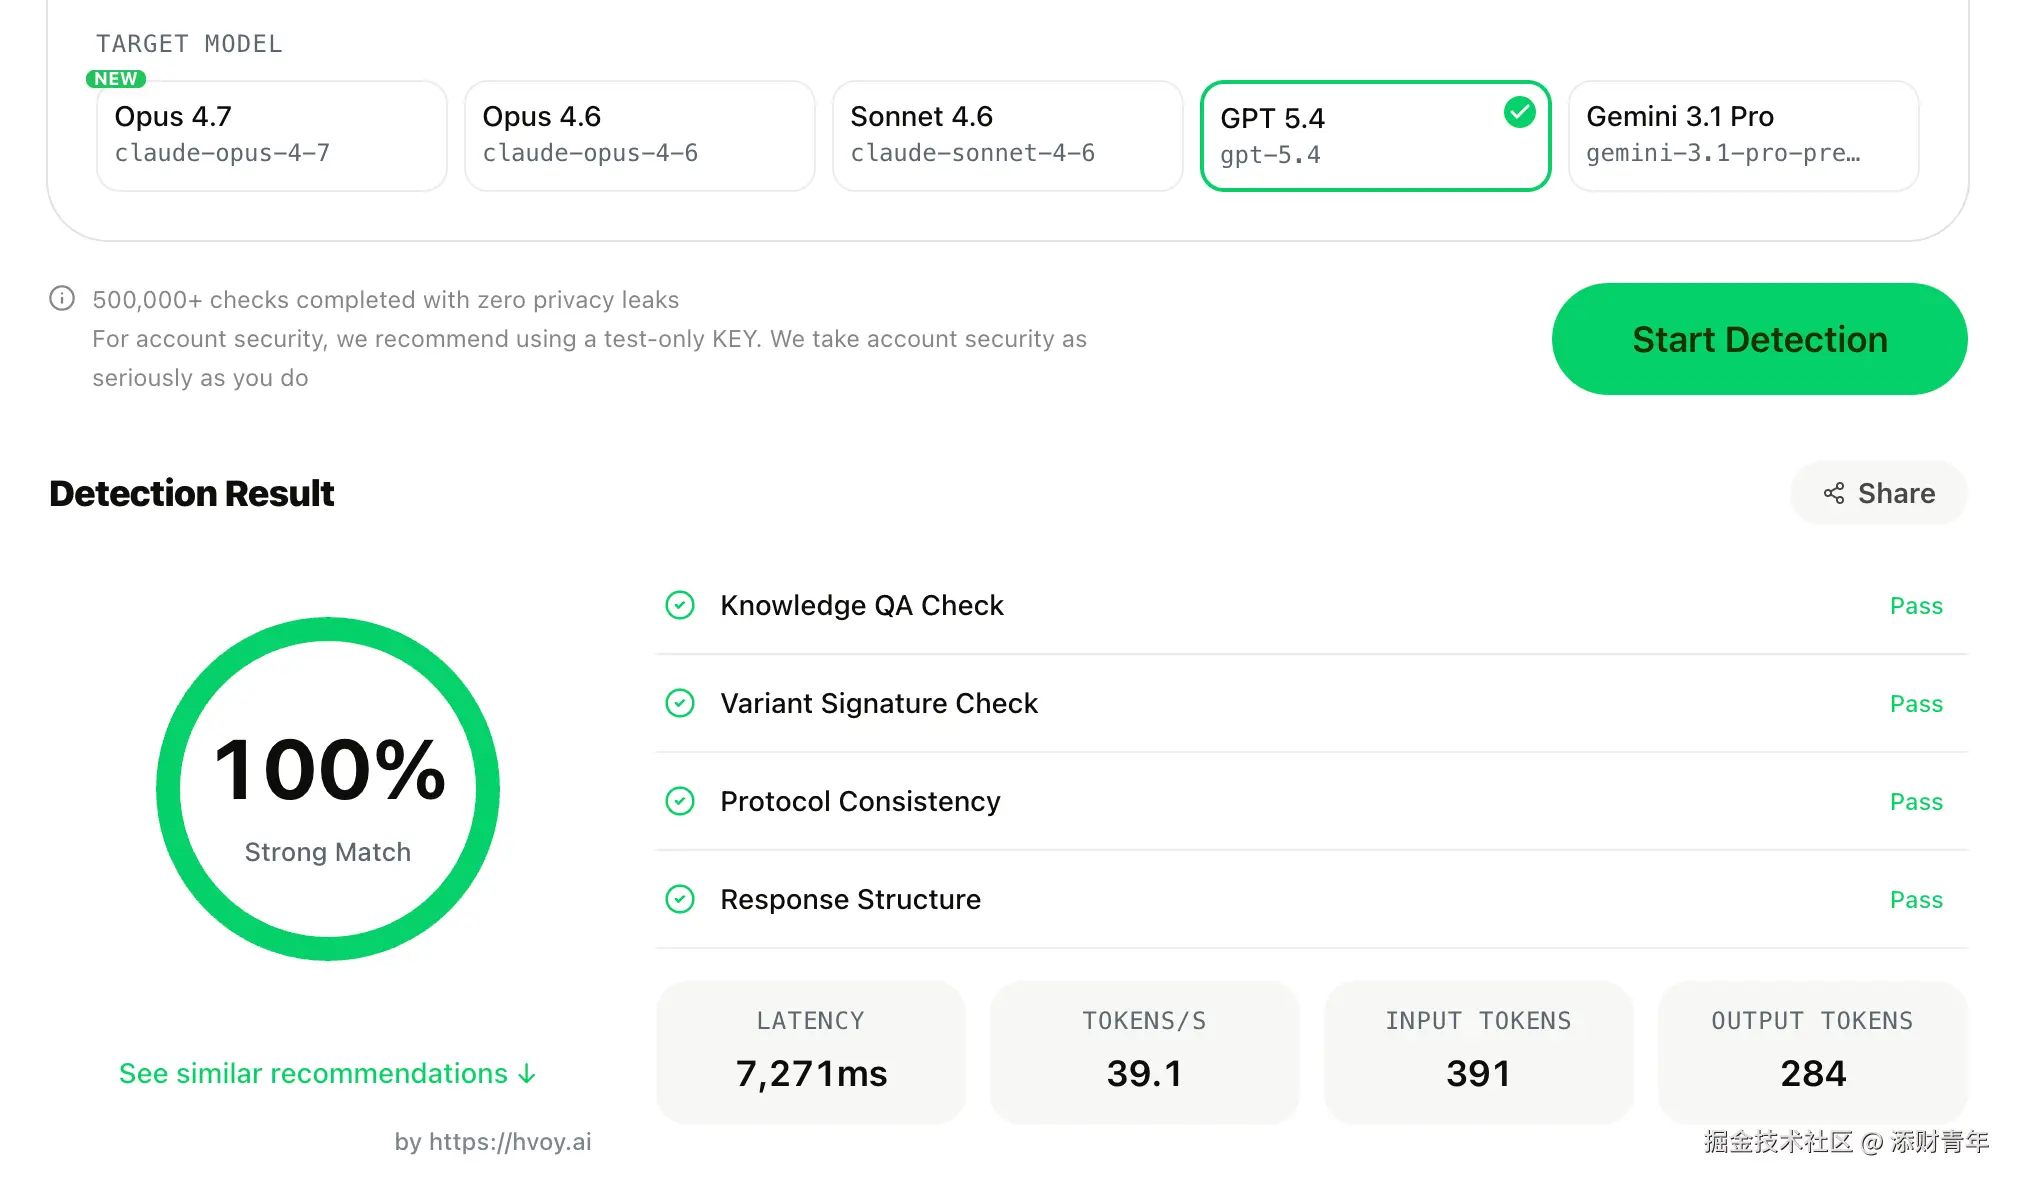
Task: Click the NEW badge on Opus 4.7
Action: (x=116, y=79)
